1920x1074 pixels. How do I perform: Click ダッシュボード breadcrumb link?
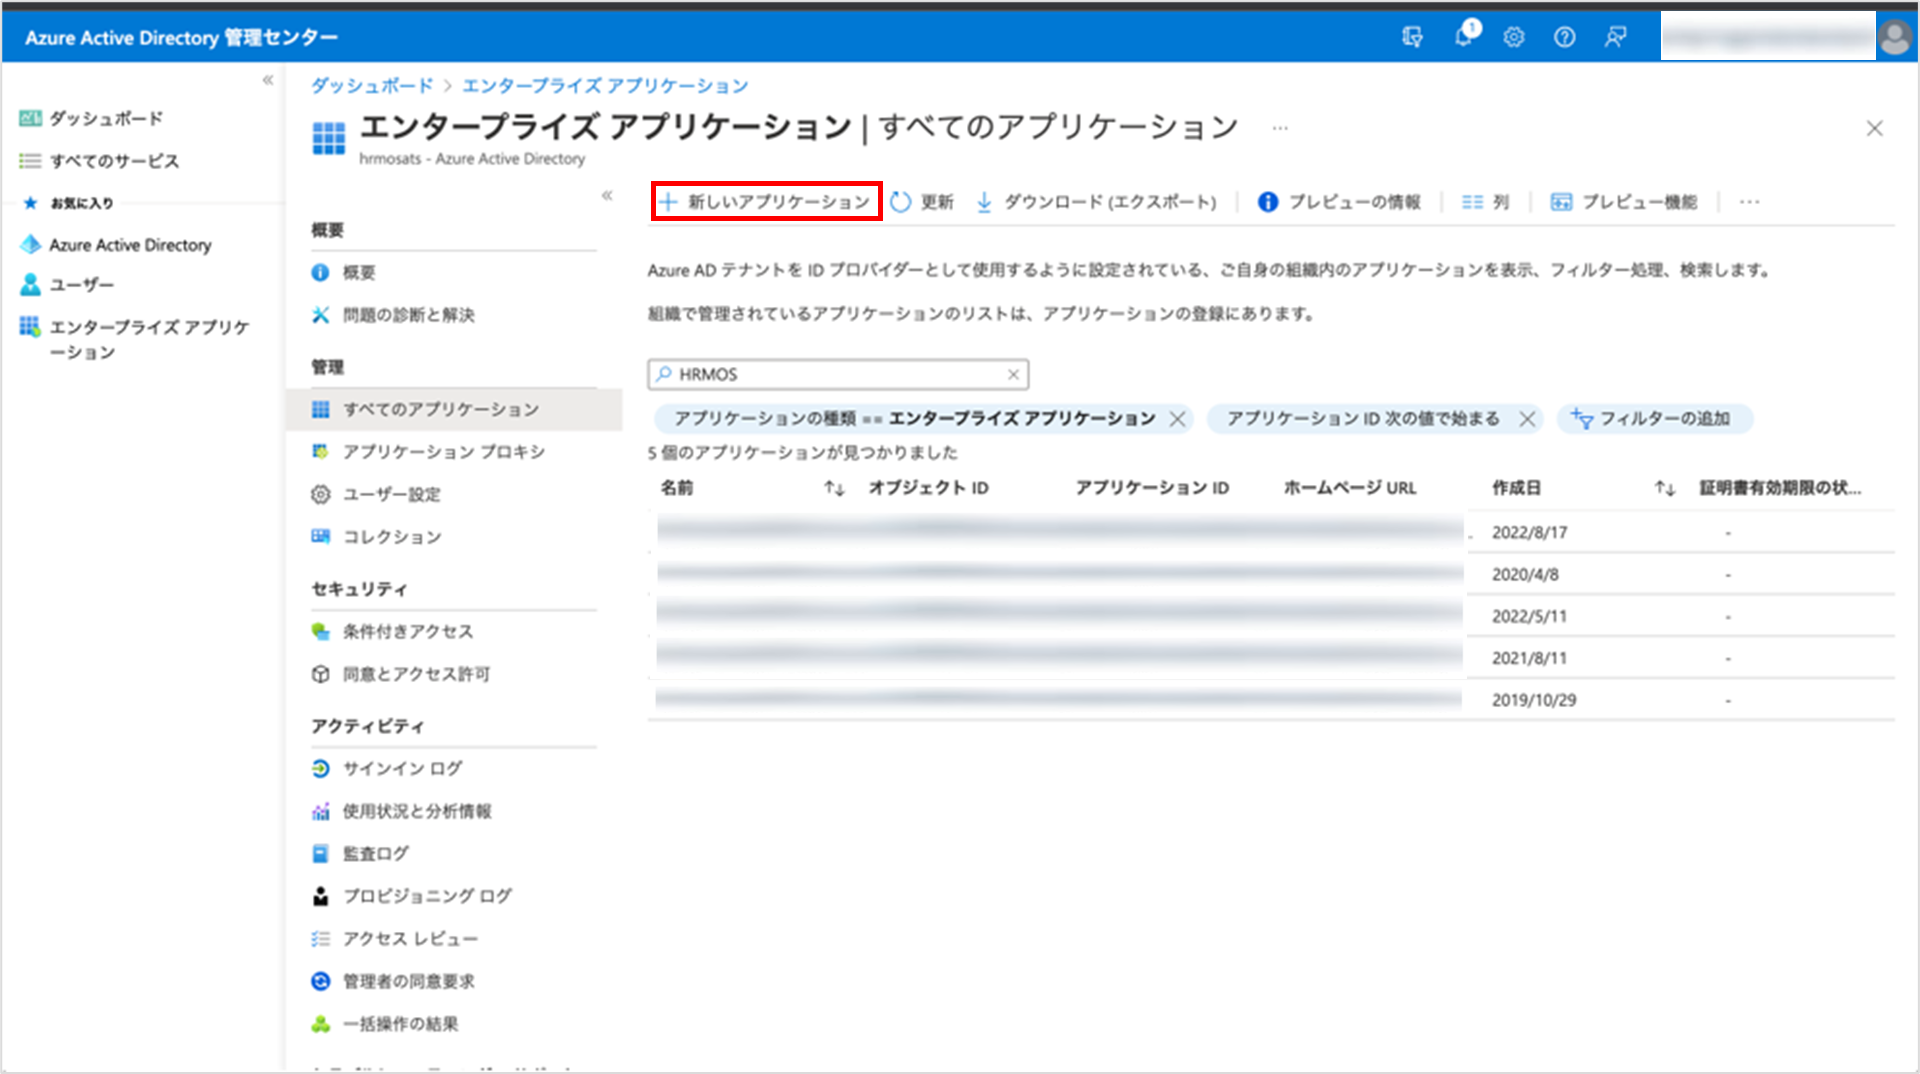(x=372, y=86)
